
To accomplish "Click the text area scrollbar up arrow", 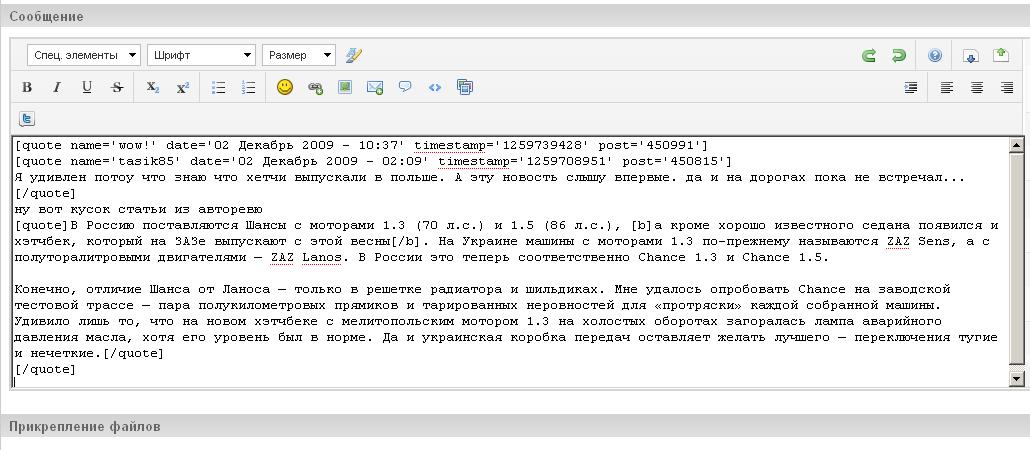I will point(1016,145).
